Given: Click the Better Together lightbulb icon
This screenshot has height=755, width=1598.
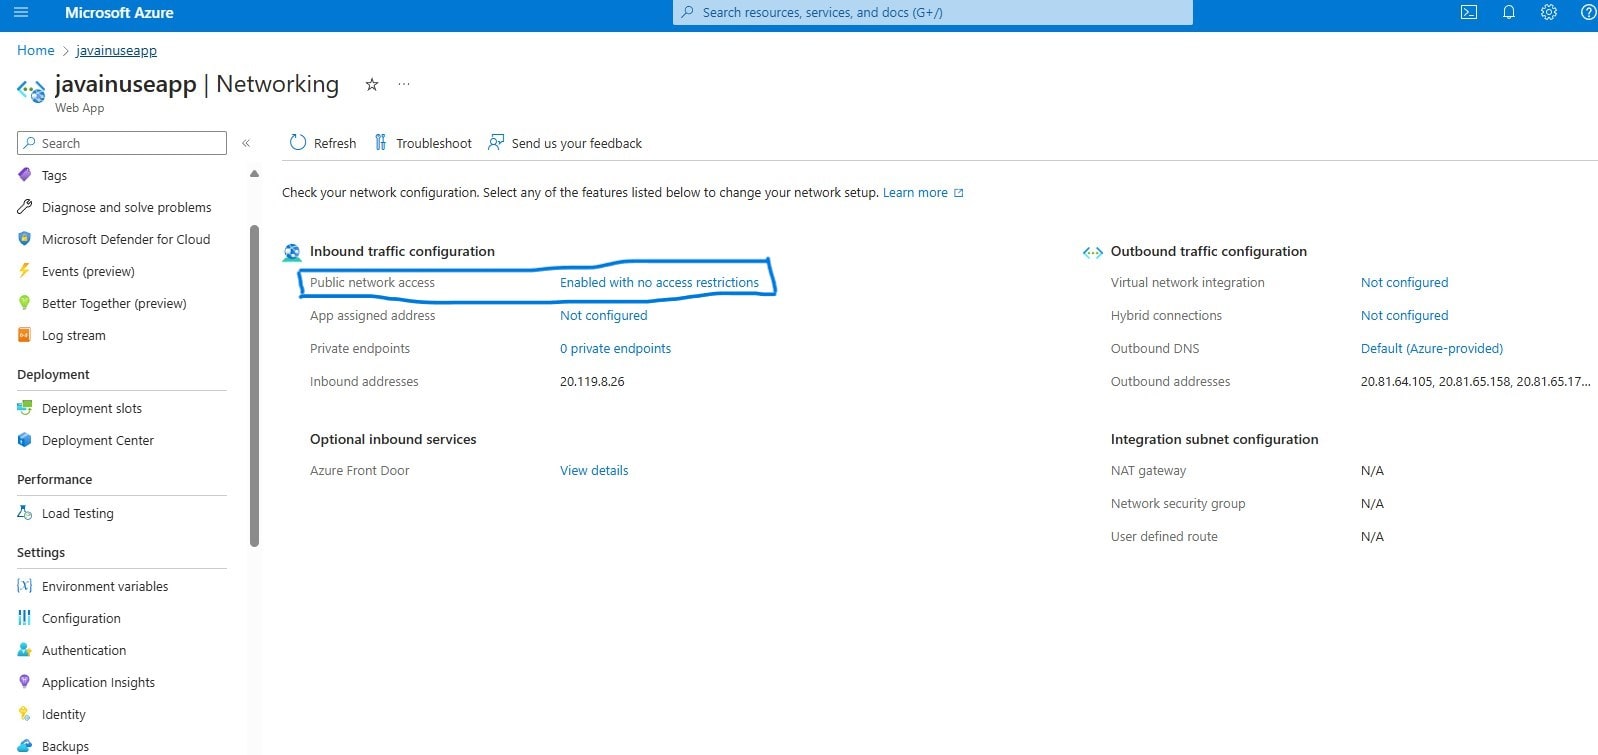Looking at the screenshot, I should [25, 303].
